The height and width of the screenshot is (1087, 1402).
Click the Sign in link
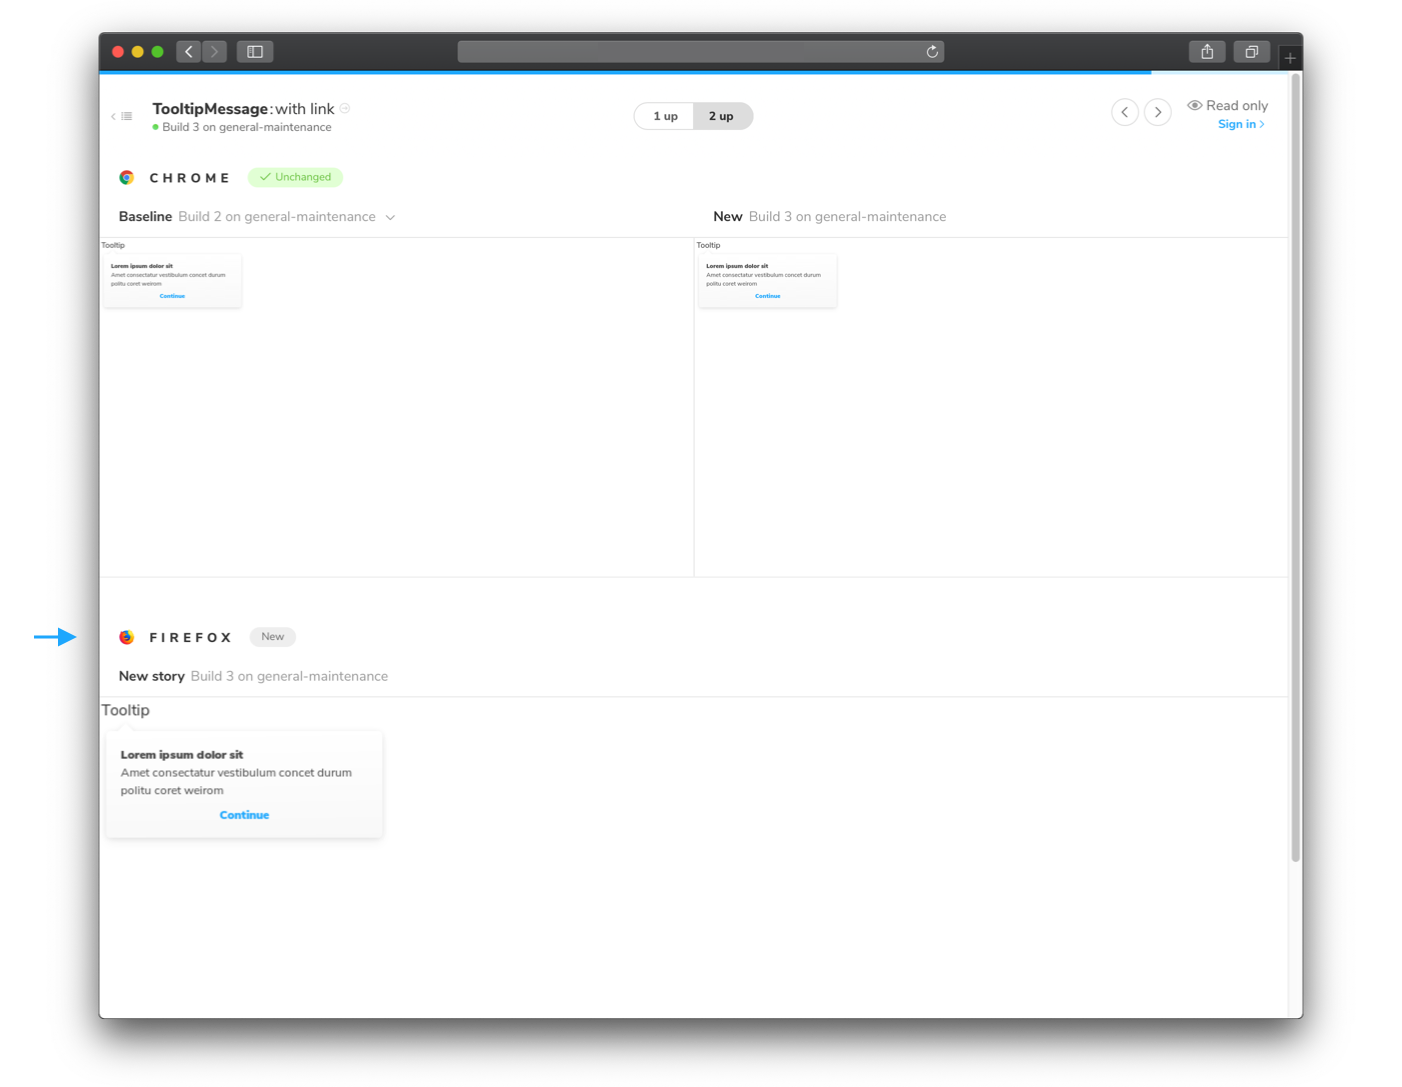[1241, 124]
